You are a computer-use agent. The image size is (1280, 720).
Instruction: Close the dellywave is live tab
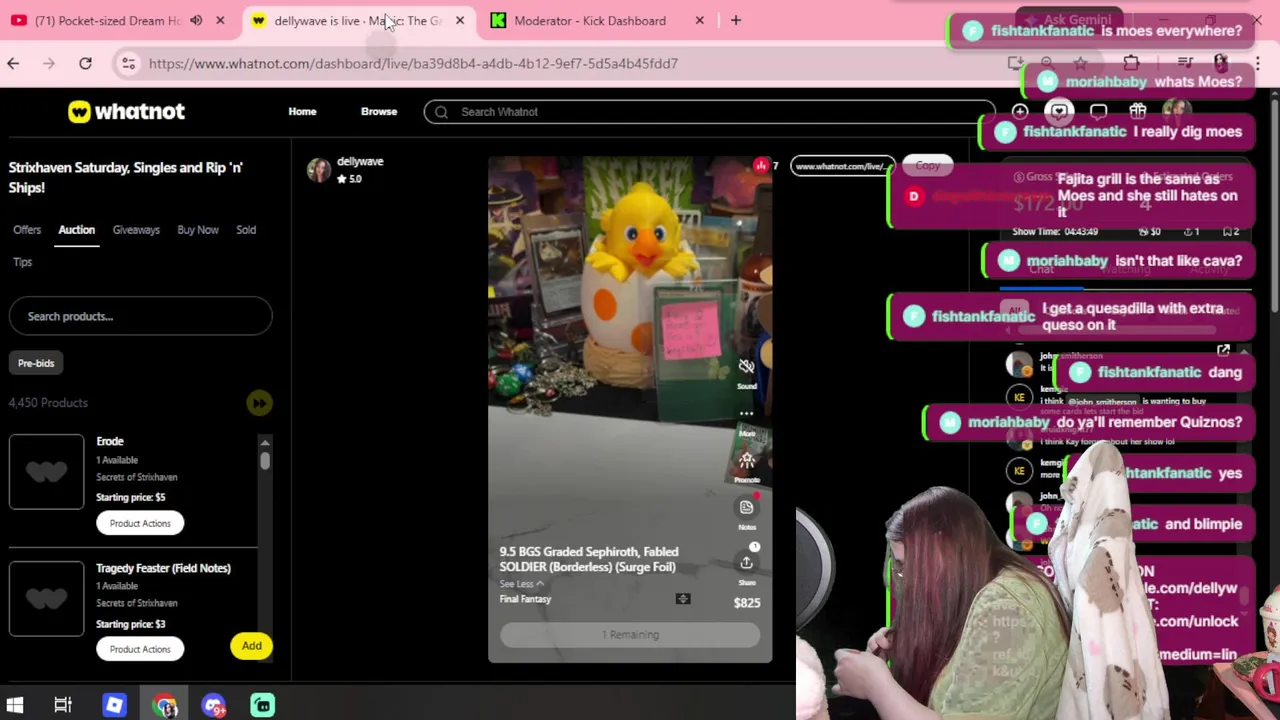click(x=460, y=20)
